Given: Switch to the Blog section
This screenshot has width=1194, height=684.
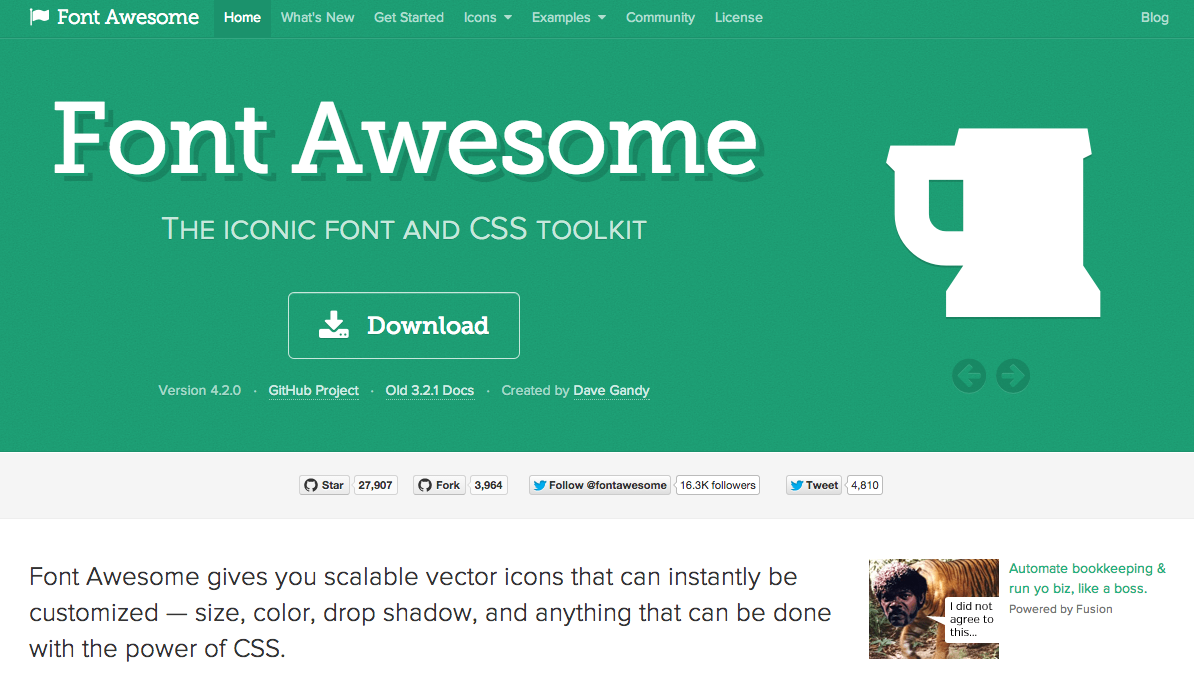Looking at the screenshot, I should 1154,17.
